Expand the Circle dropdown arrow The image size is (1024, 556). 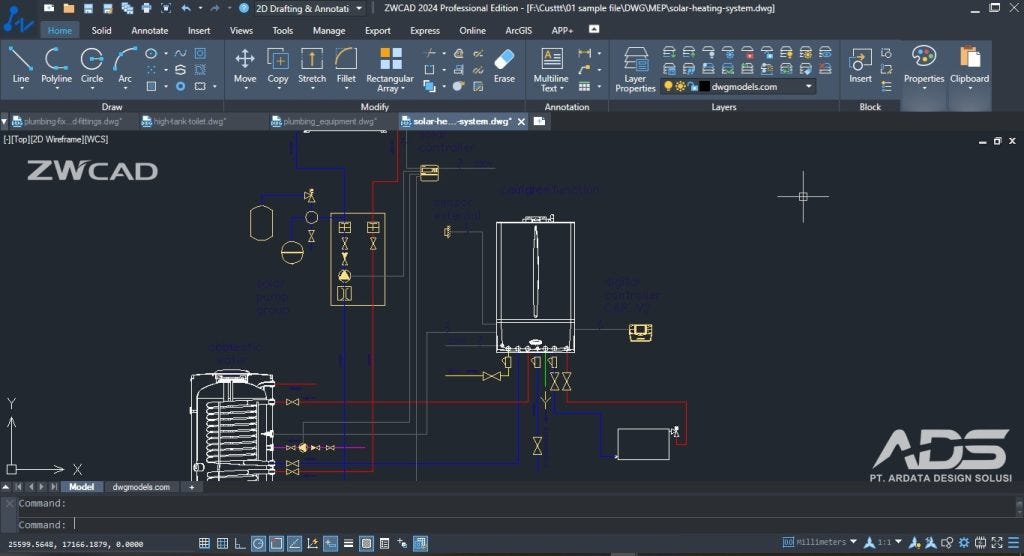coord(92,89)
